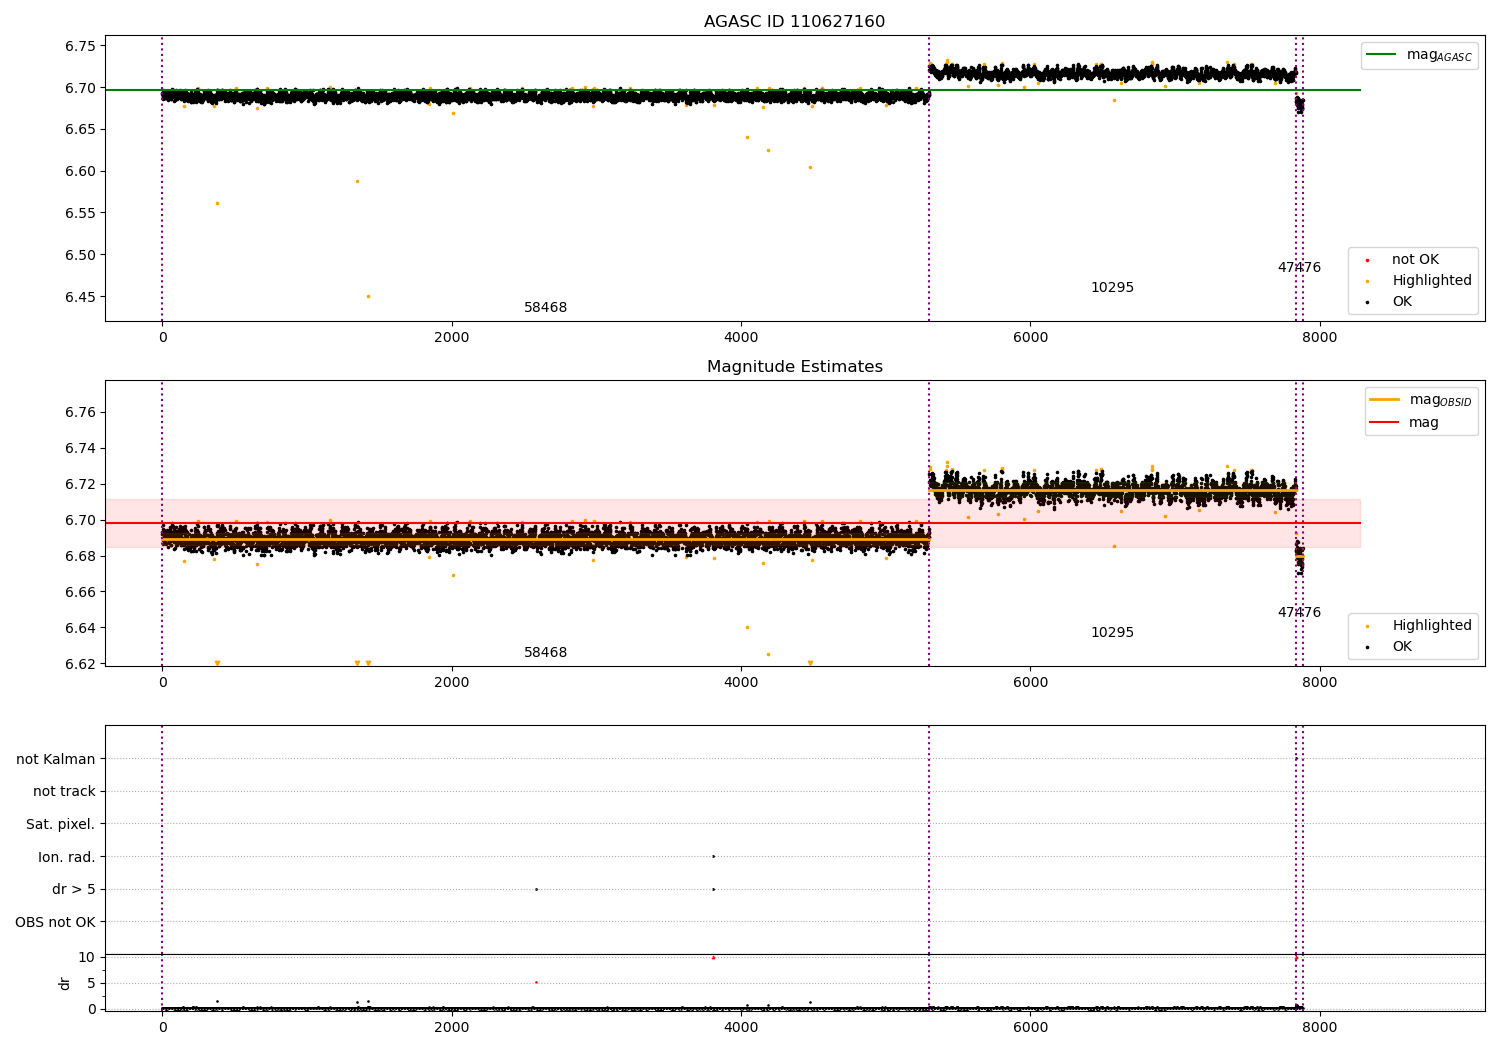This screenshot has width=1500, height=1050.
Task: Click the 10295 obsid label in top plot
Action: tap(1112, 288)
